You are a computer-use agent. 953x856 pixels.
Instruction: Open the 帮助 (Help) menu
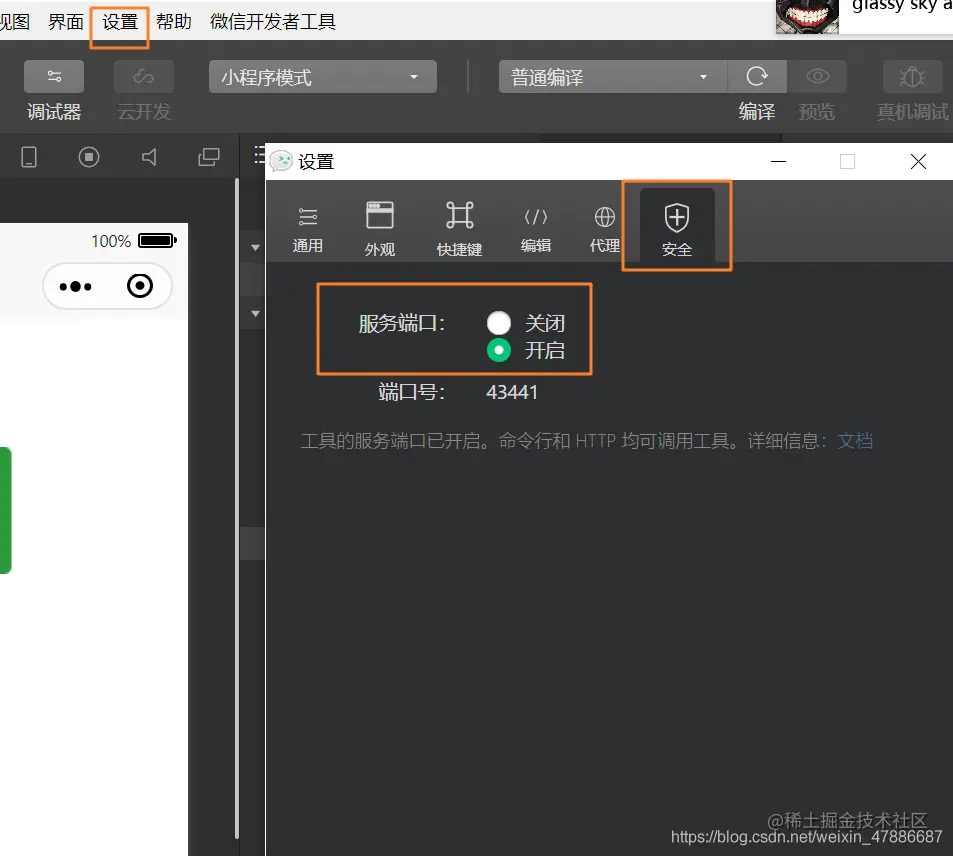[173, 21]
